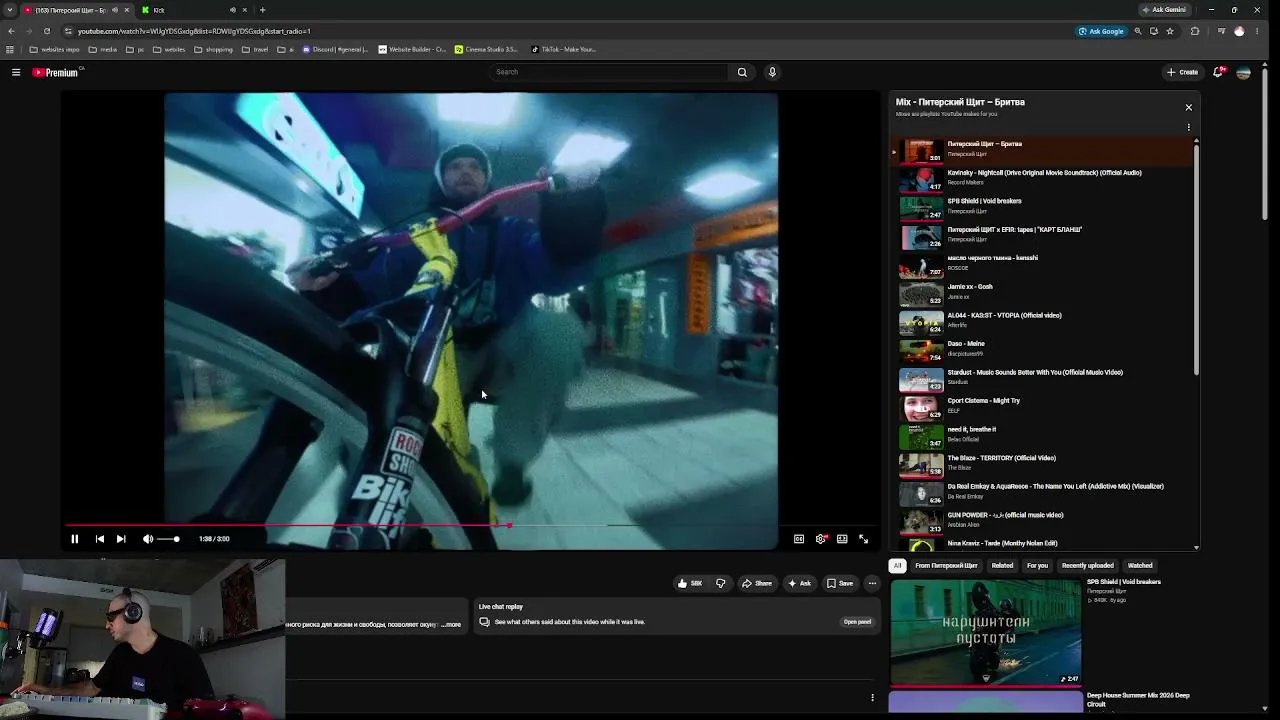Viewport: 1280px width, 720px height.
Task: Open Chrome media controls icon
Action: coord(1221,31)
